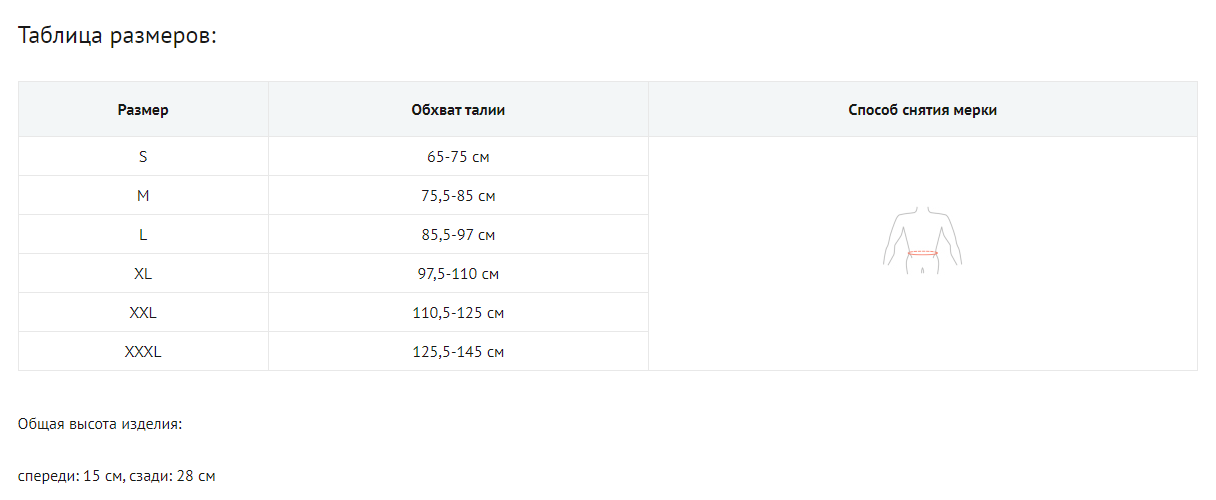The width and height of the screenshot is (1216, 500).
Task: Click the '65-75 см' waist value
Action: click(458, 157)
